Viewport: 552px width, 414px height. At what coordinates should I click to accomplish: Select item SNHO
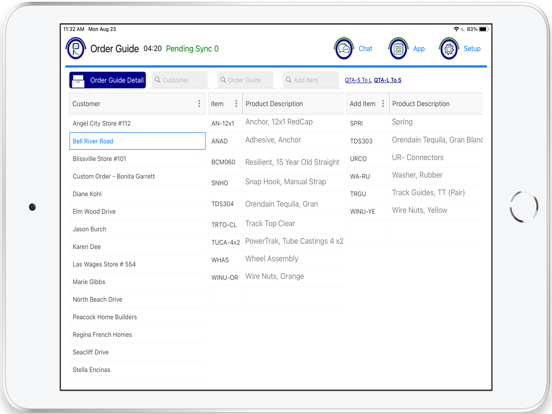[220, 183]
